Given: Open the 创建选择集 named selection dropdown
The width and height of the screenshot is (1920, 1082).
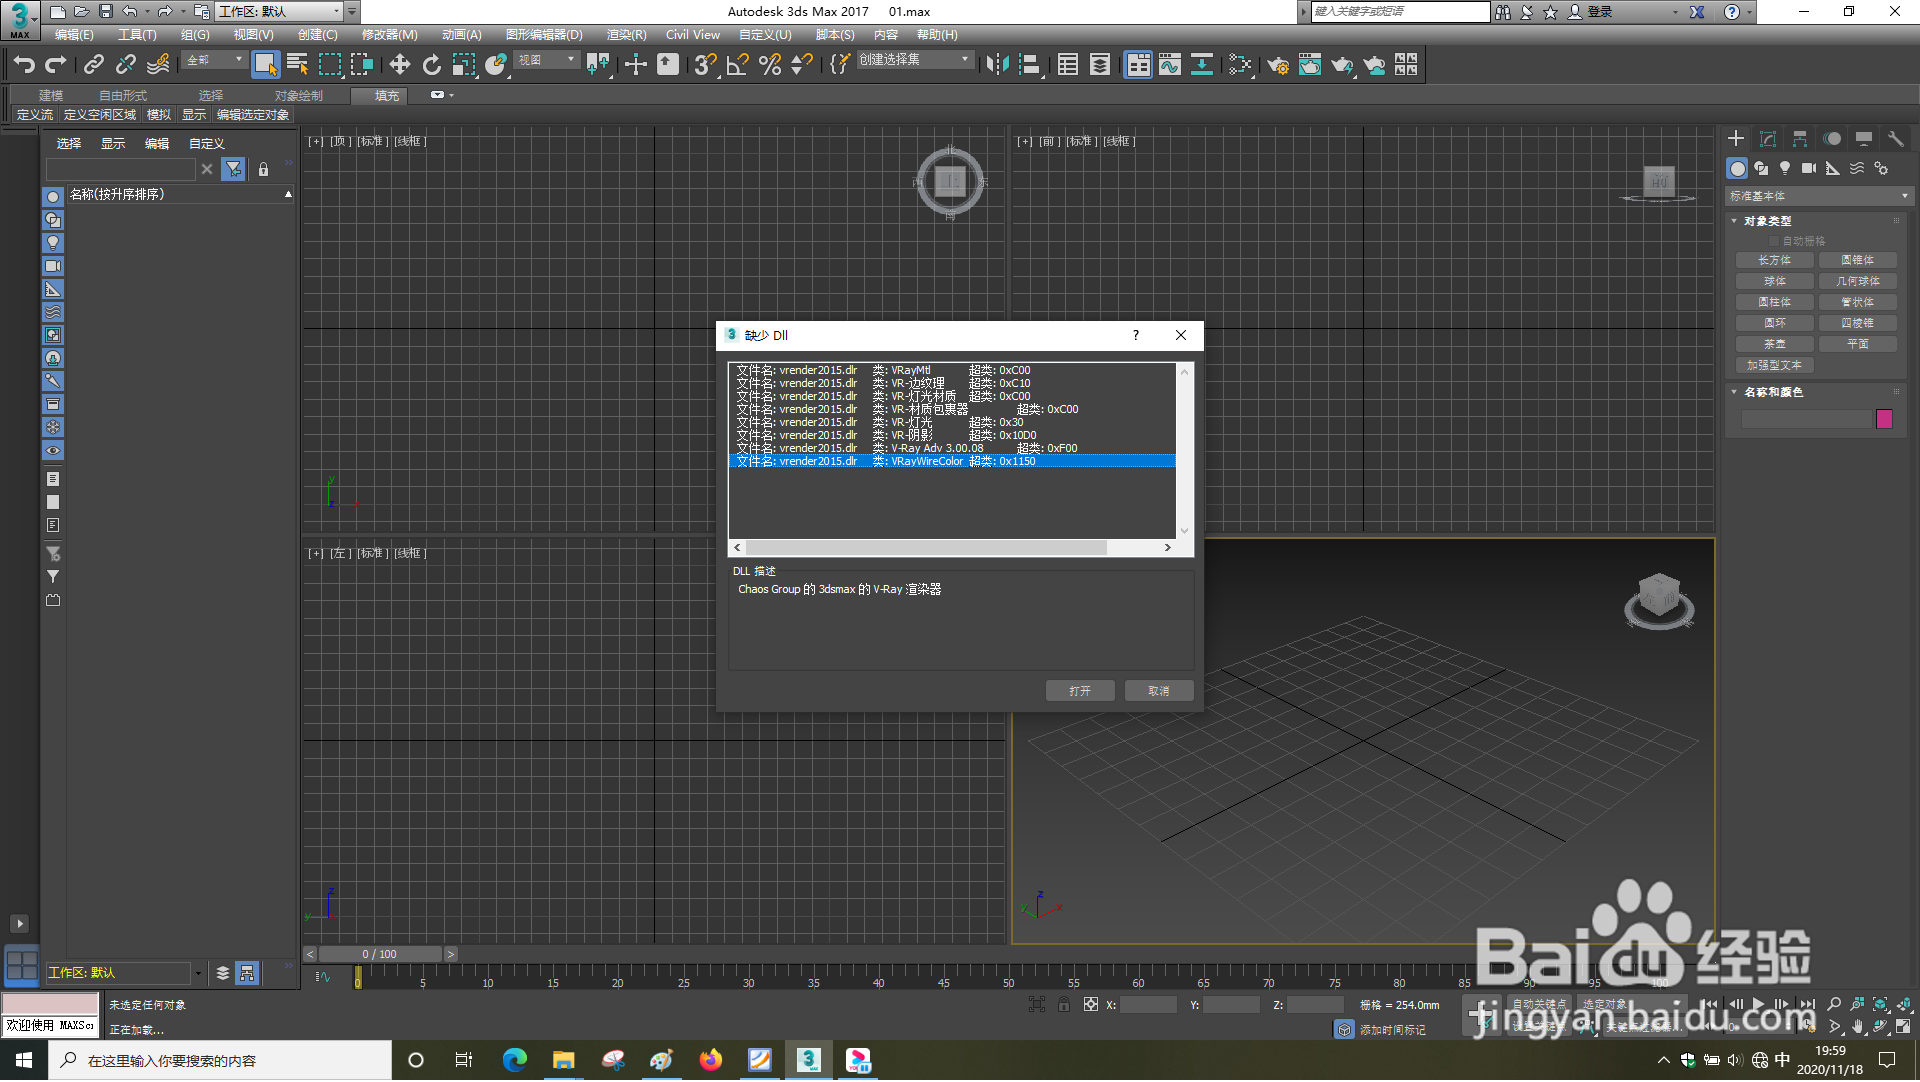Looking at the screenshot, I should [915, 60].
